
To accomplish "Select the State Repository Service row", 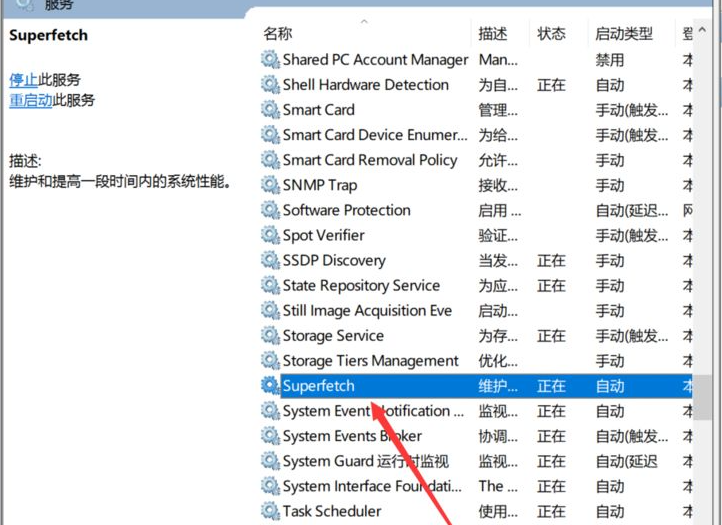I will [x=361, y=285].
